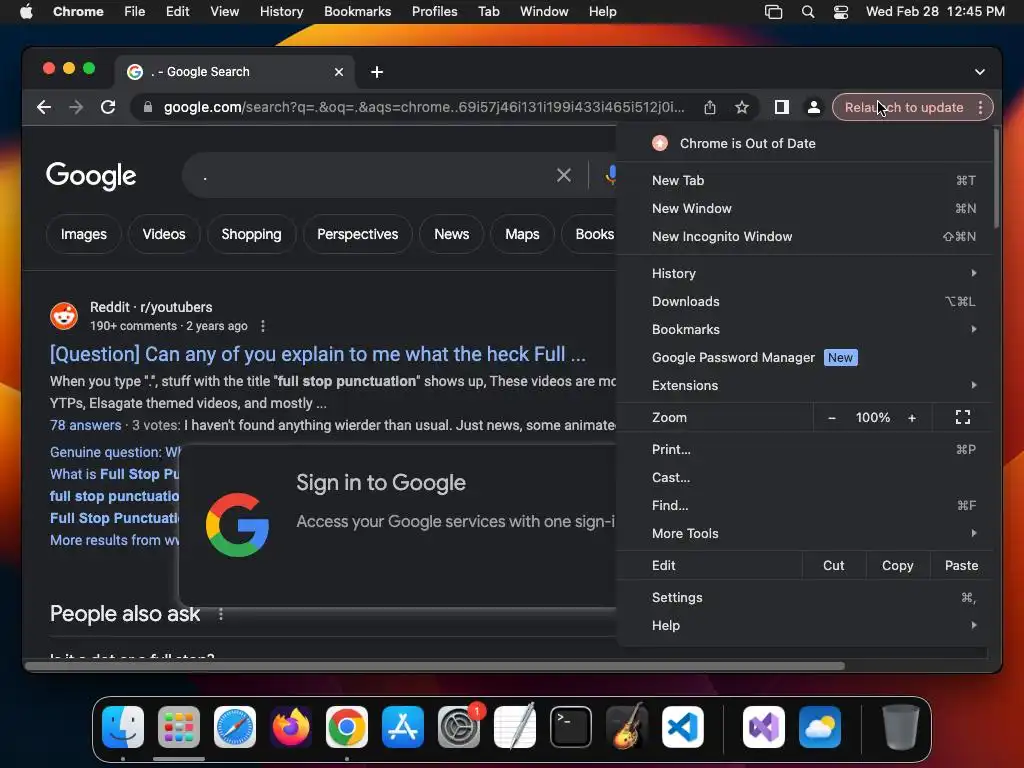Viewport: 1024px width, 768px height.
Task: Open Finder from the dock
Action: pos(123,727)
